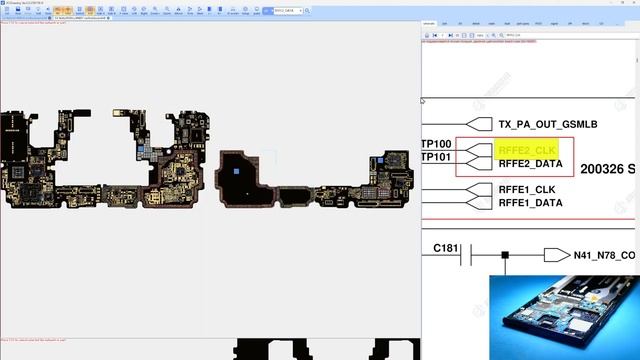Viewport: 640px width, 360px height.
Task: Click the Zoom- toolbar icon
Action: pyautogui.click(x=167, y=10)
